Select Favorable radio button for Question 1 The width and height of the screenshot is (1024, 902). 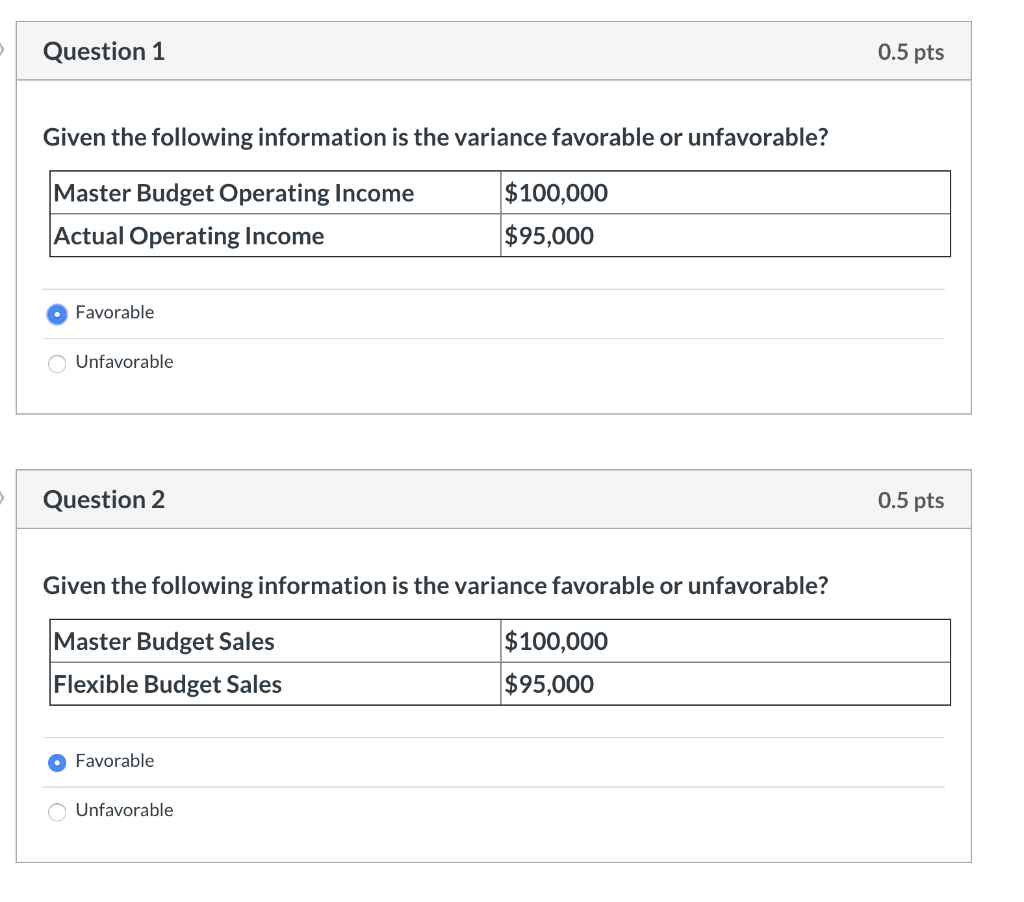pyautogui.click(x=59, y=314)
